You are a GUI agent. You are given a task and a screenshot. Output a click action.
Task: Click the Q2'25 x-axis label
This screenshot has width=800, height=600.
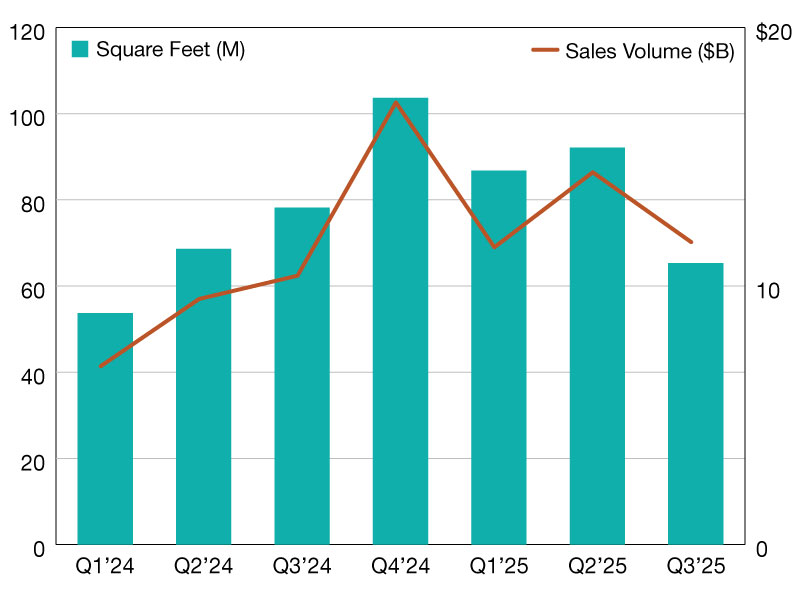(597, 566)
